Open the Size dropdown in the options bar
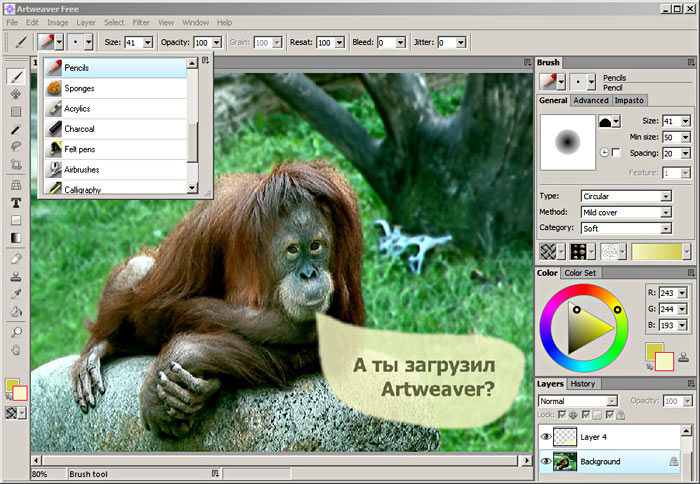Image resolution: width=700 pixels, height=484 pixels. coord(148,42)
